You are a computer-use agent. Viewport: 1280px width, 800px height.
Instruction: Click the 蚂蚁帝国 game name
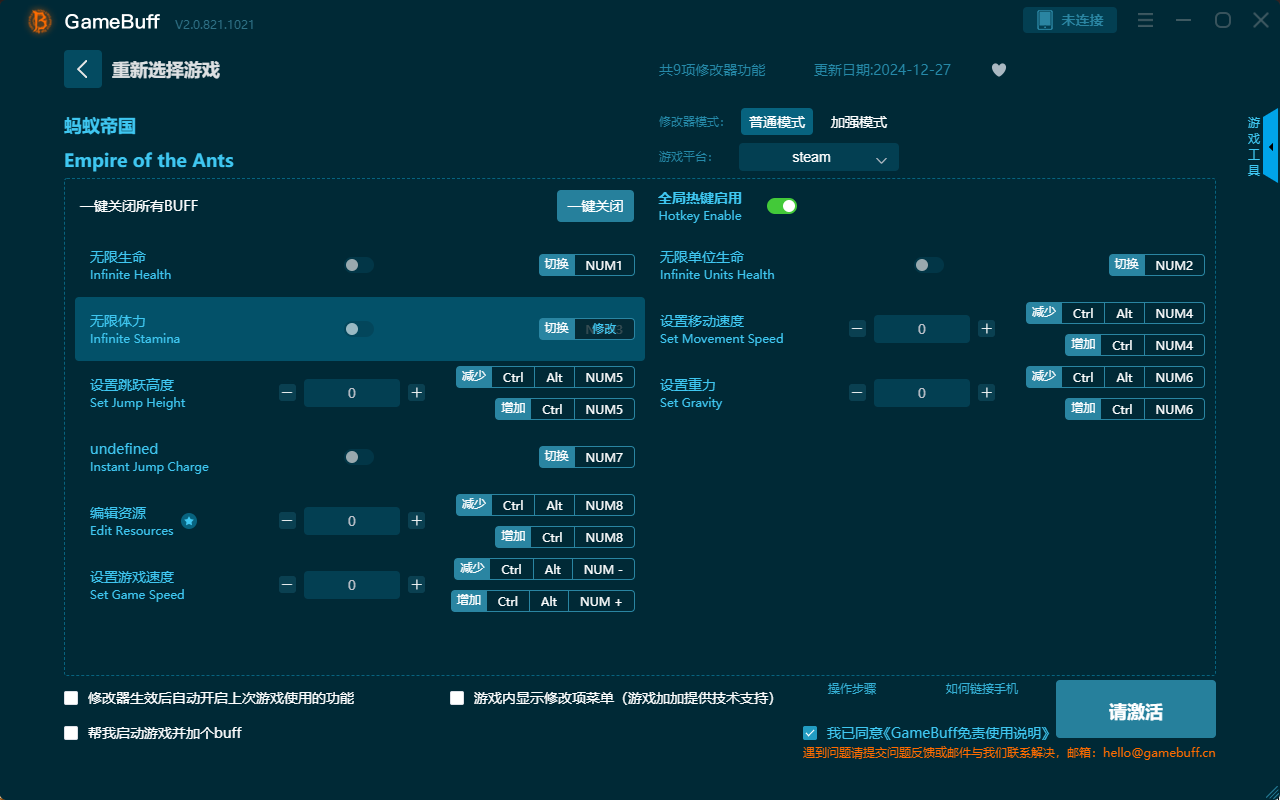100,126
